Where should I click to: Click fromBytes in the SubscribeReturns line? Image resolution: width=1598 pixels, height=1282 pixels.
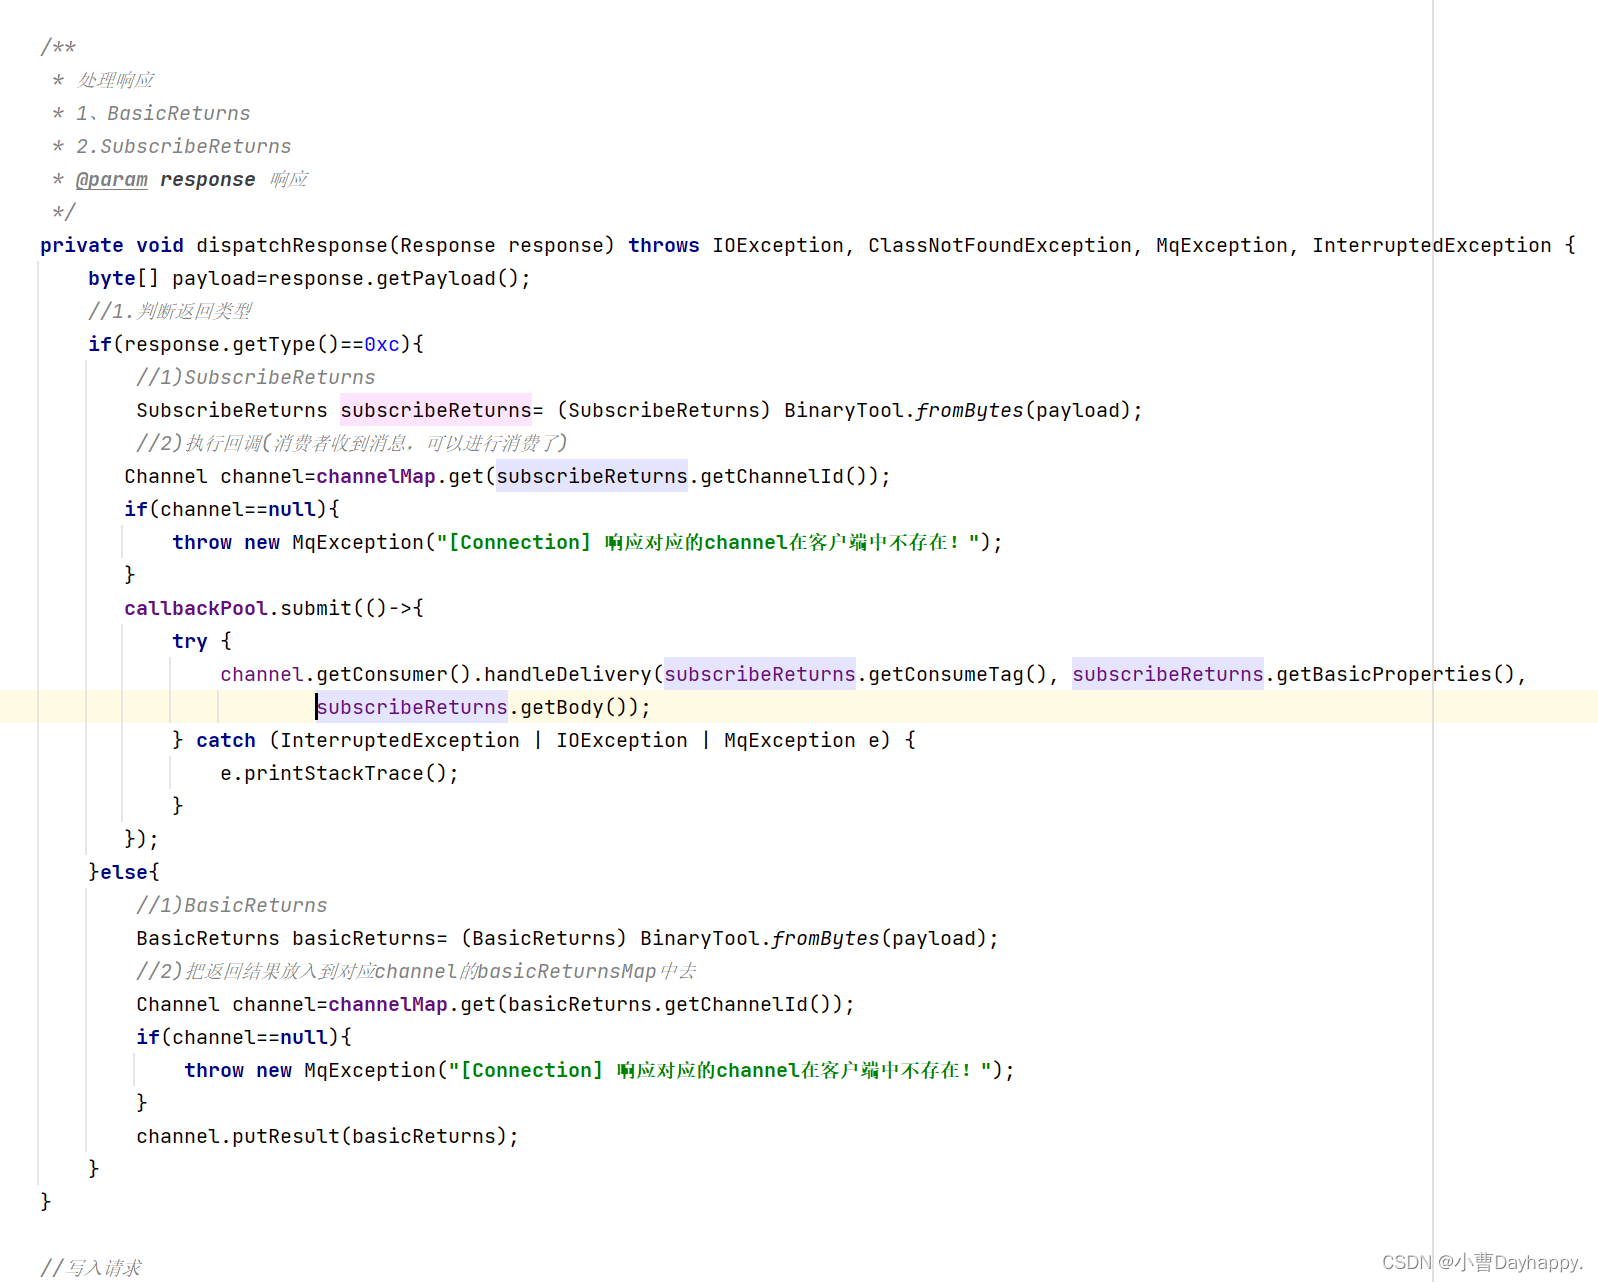tap(970, 410)
